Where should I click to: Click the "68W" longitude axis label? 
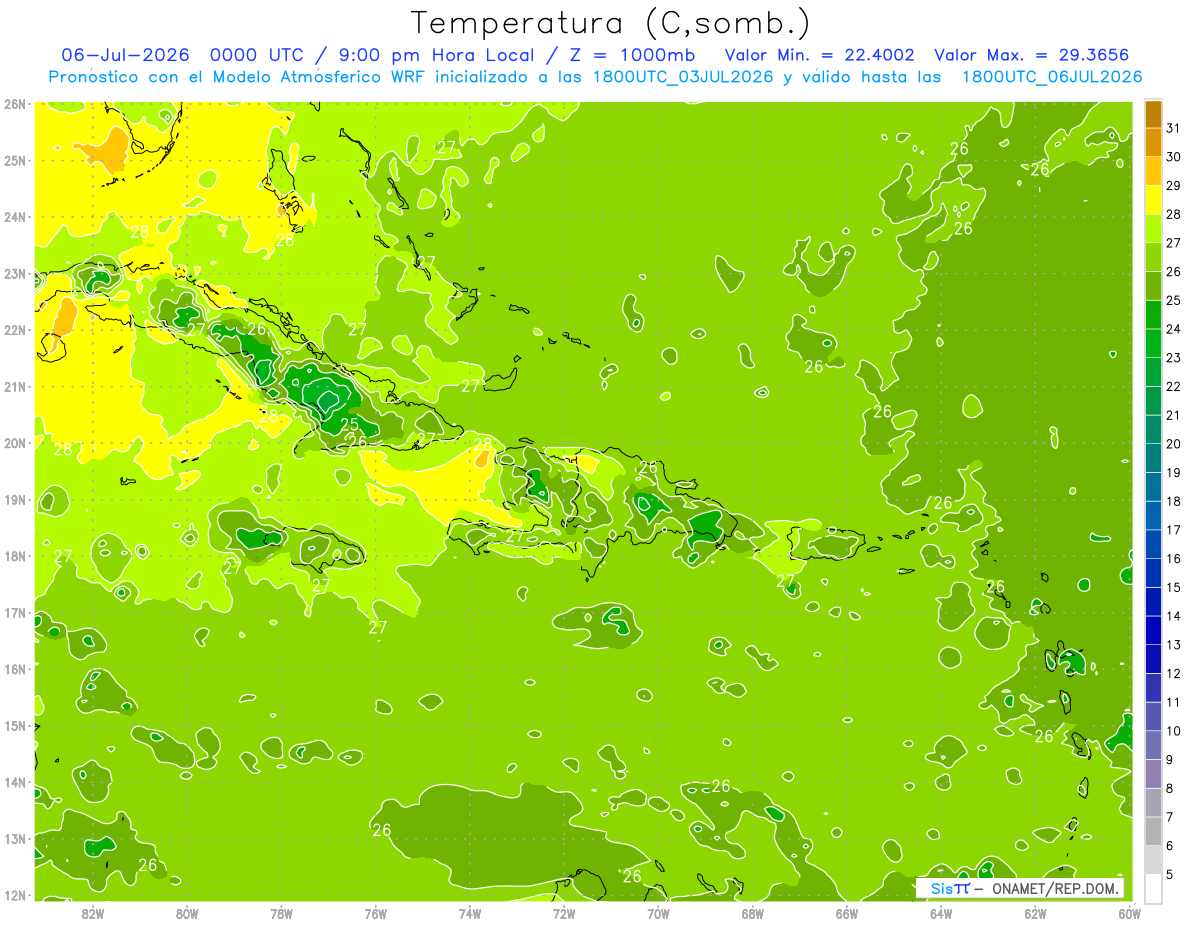click(x=752, y=912)
